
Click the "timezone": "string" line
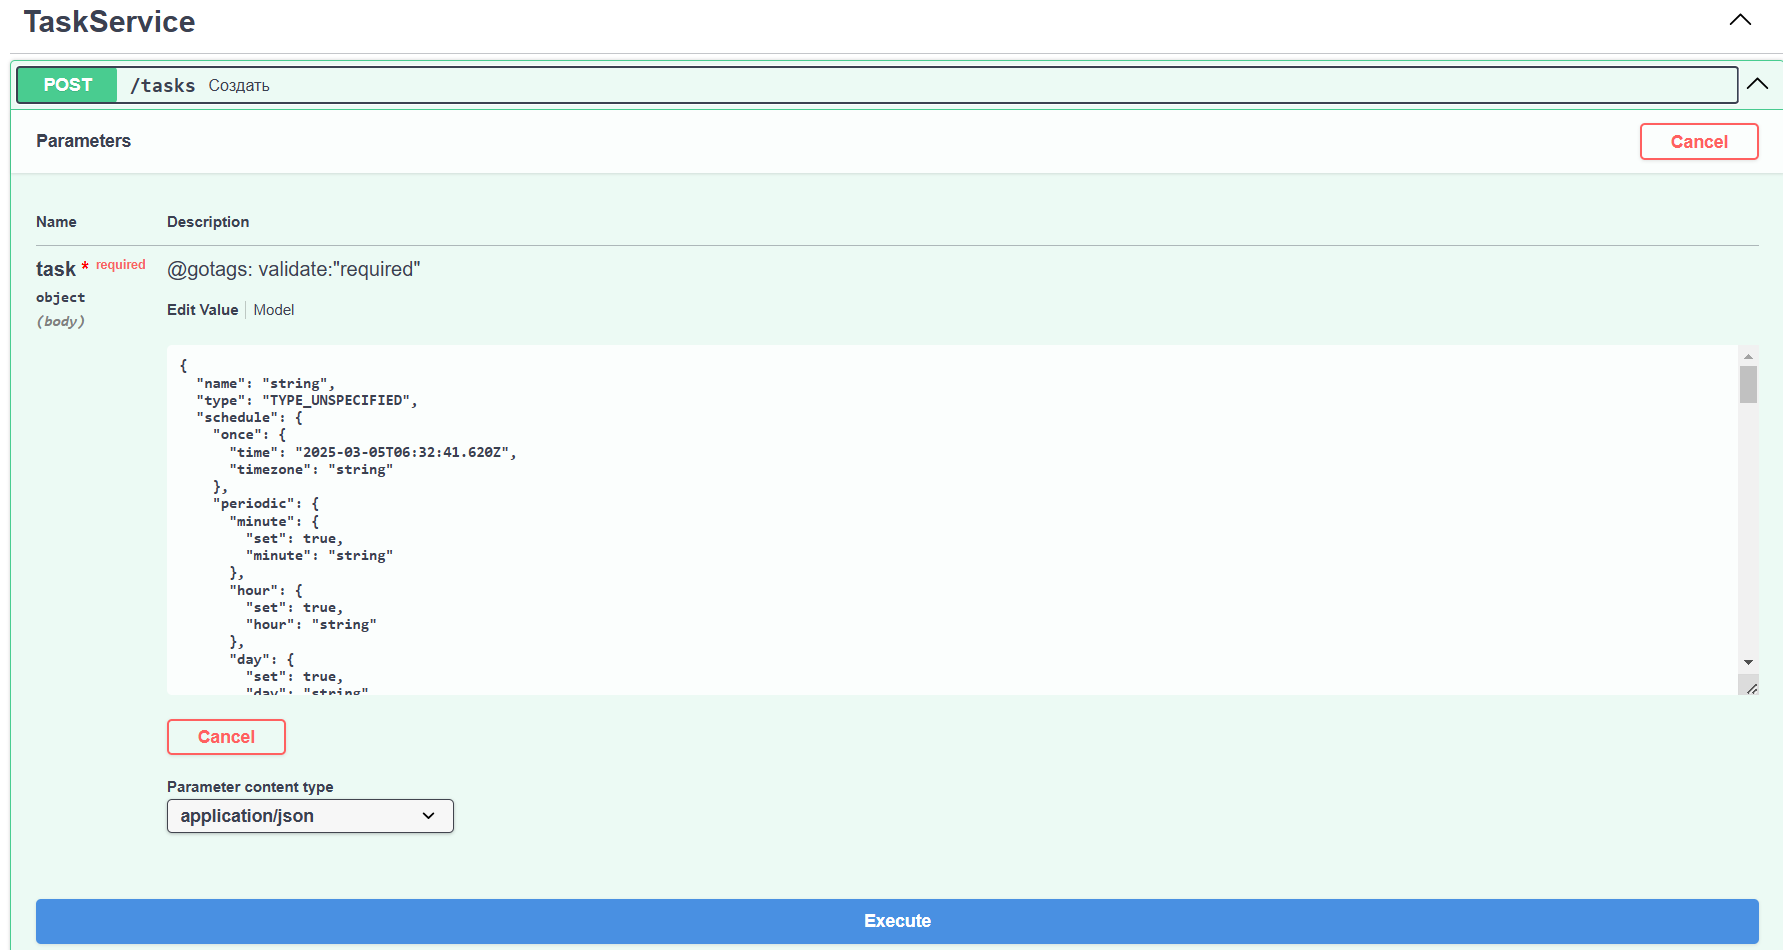(311, 470)
